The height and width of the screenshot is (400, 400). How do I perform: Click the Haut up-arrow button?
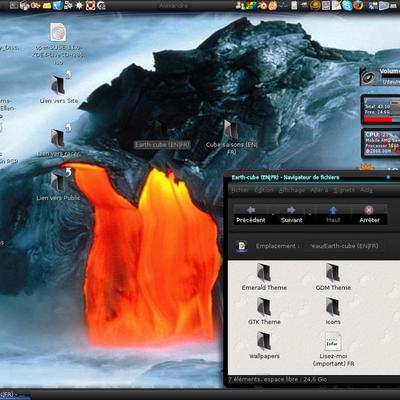click(x=333, y=215)
